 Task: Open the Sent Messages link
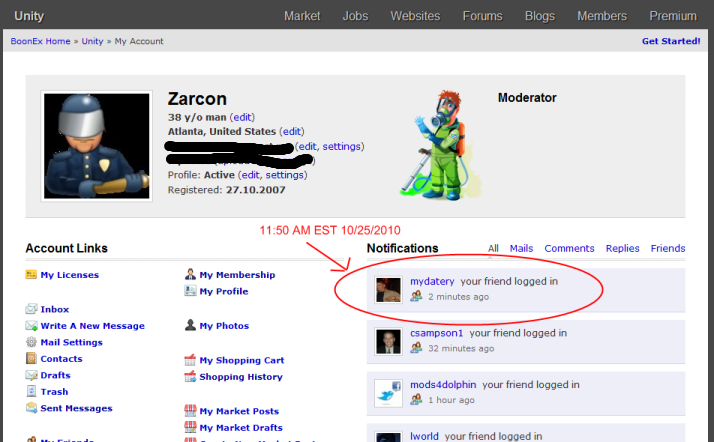pyautogui.click(x=76, y=408)
